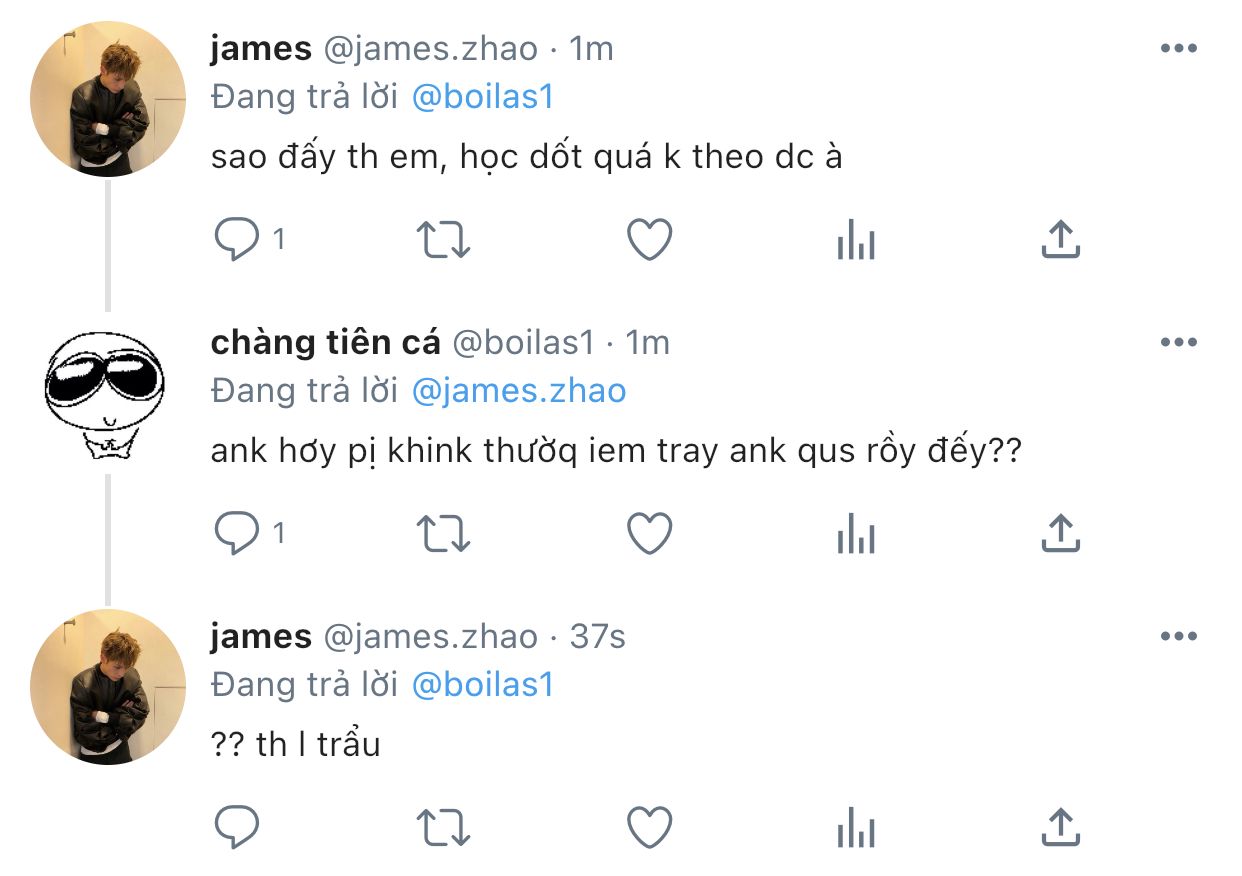
Task: Like the "?? th l trẩu" tweet
Action: tap(649, 828)
